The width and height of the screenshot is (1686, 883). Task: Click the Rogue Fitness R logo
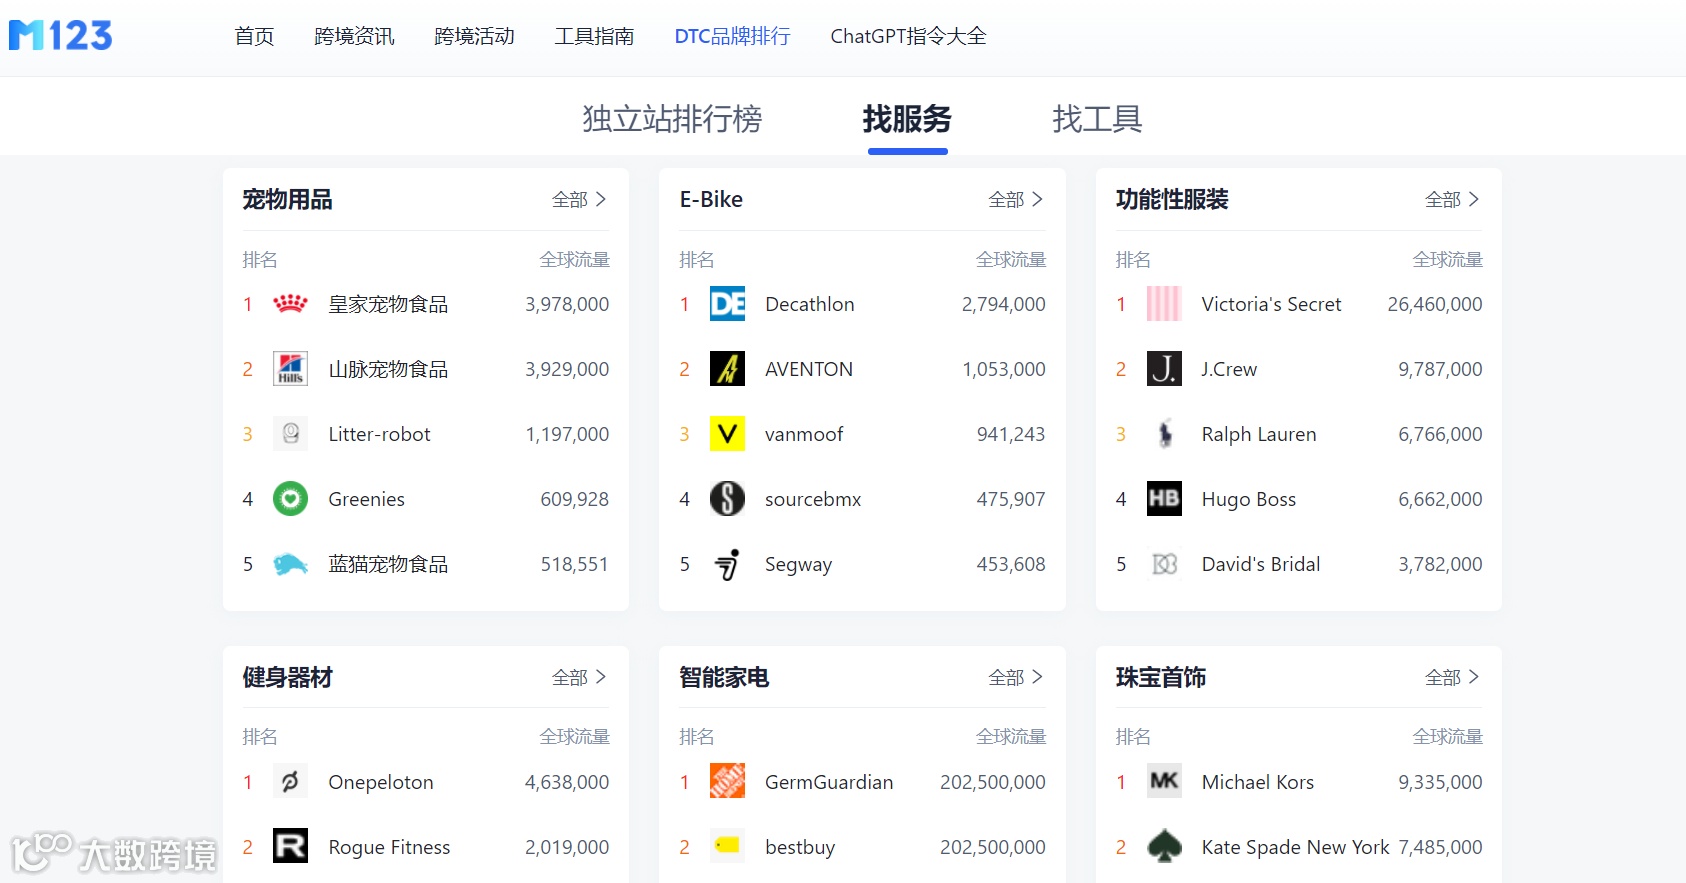[x=291, y=847]
